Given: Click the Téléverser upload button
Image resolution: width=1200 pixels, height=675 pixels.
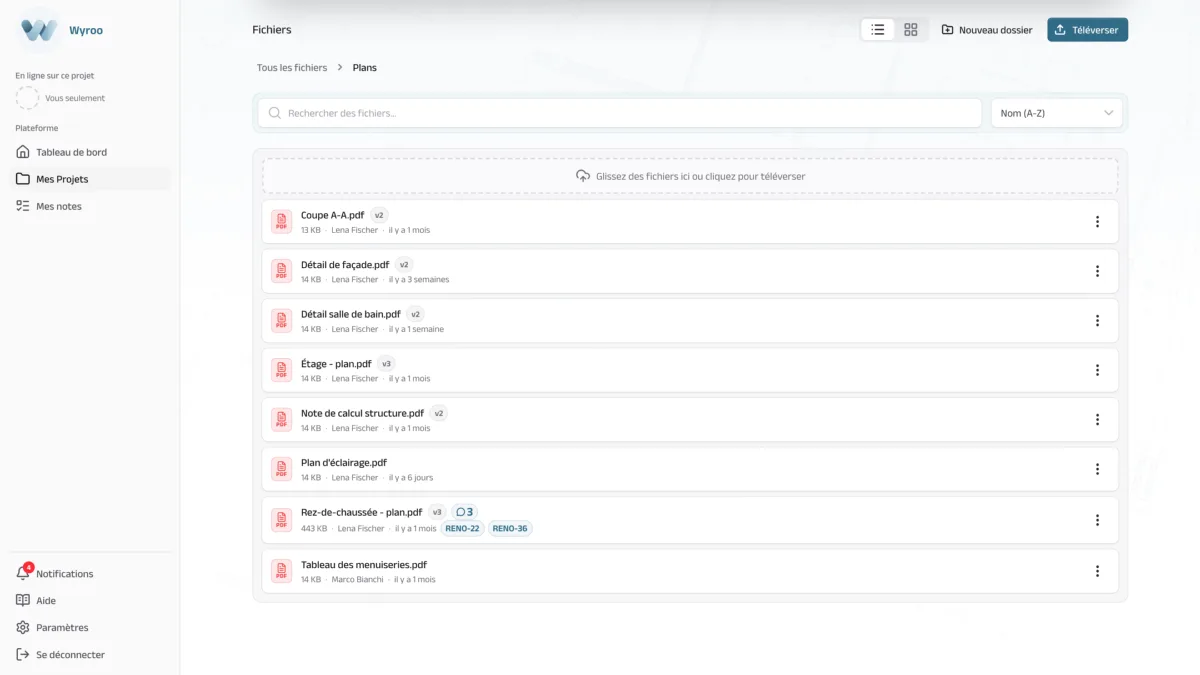Looking at the screenshot, I should click(1088, 30).
